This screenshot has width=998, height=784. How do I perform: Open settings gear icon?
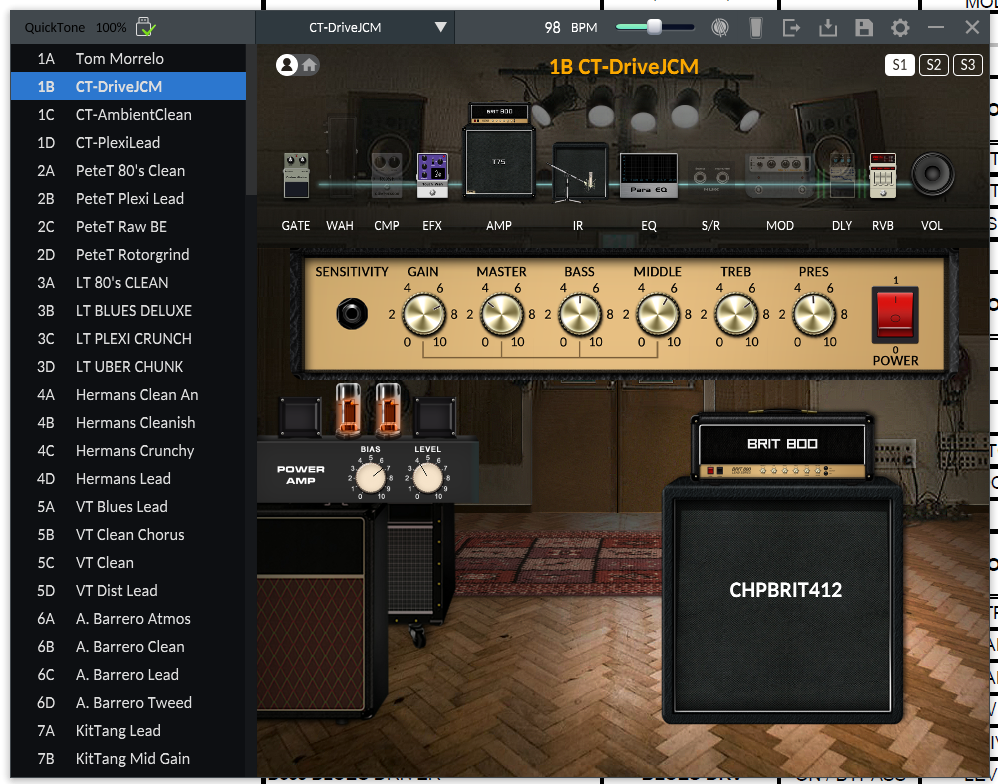pyautogui.click(x=900, y=27)
